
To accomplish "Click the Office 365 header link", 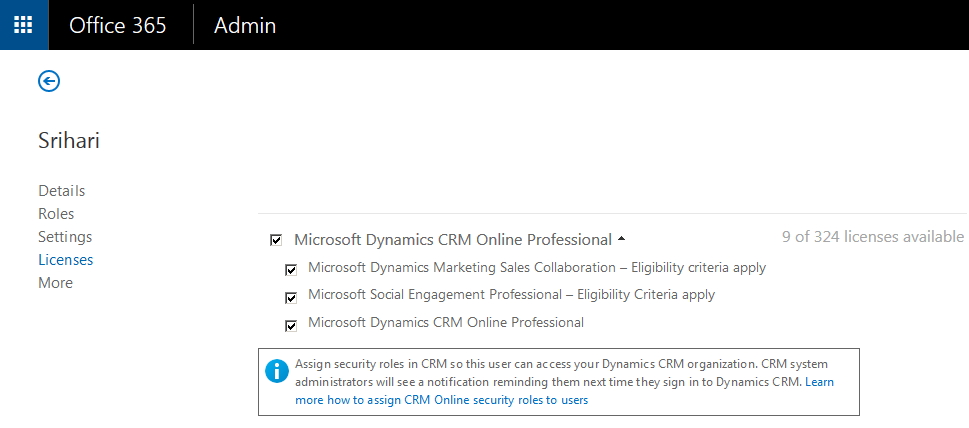I will coord(118,25).
